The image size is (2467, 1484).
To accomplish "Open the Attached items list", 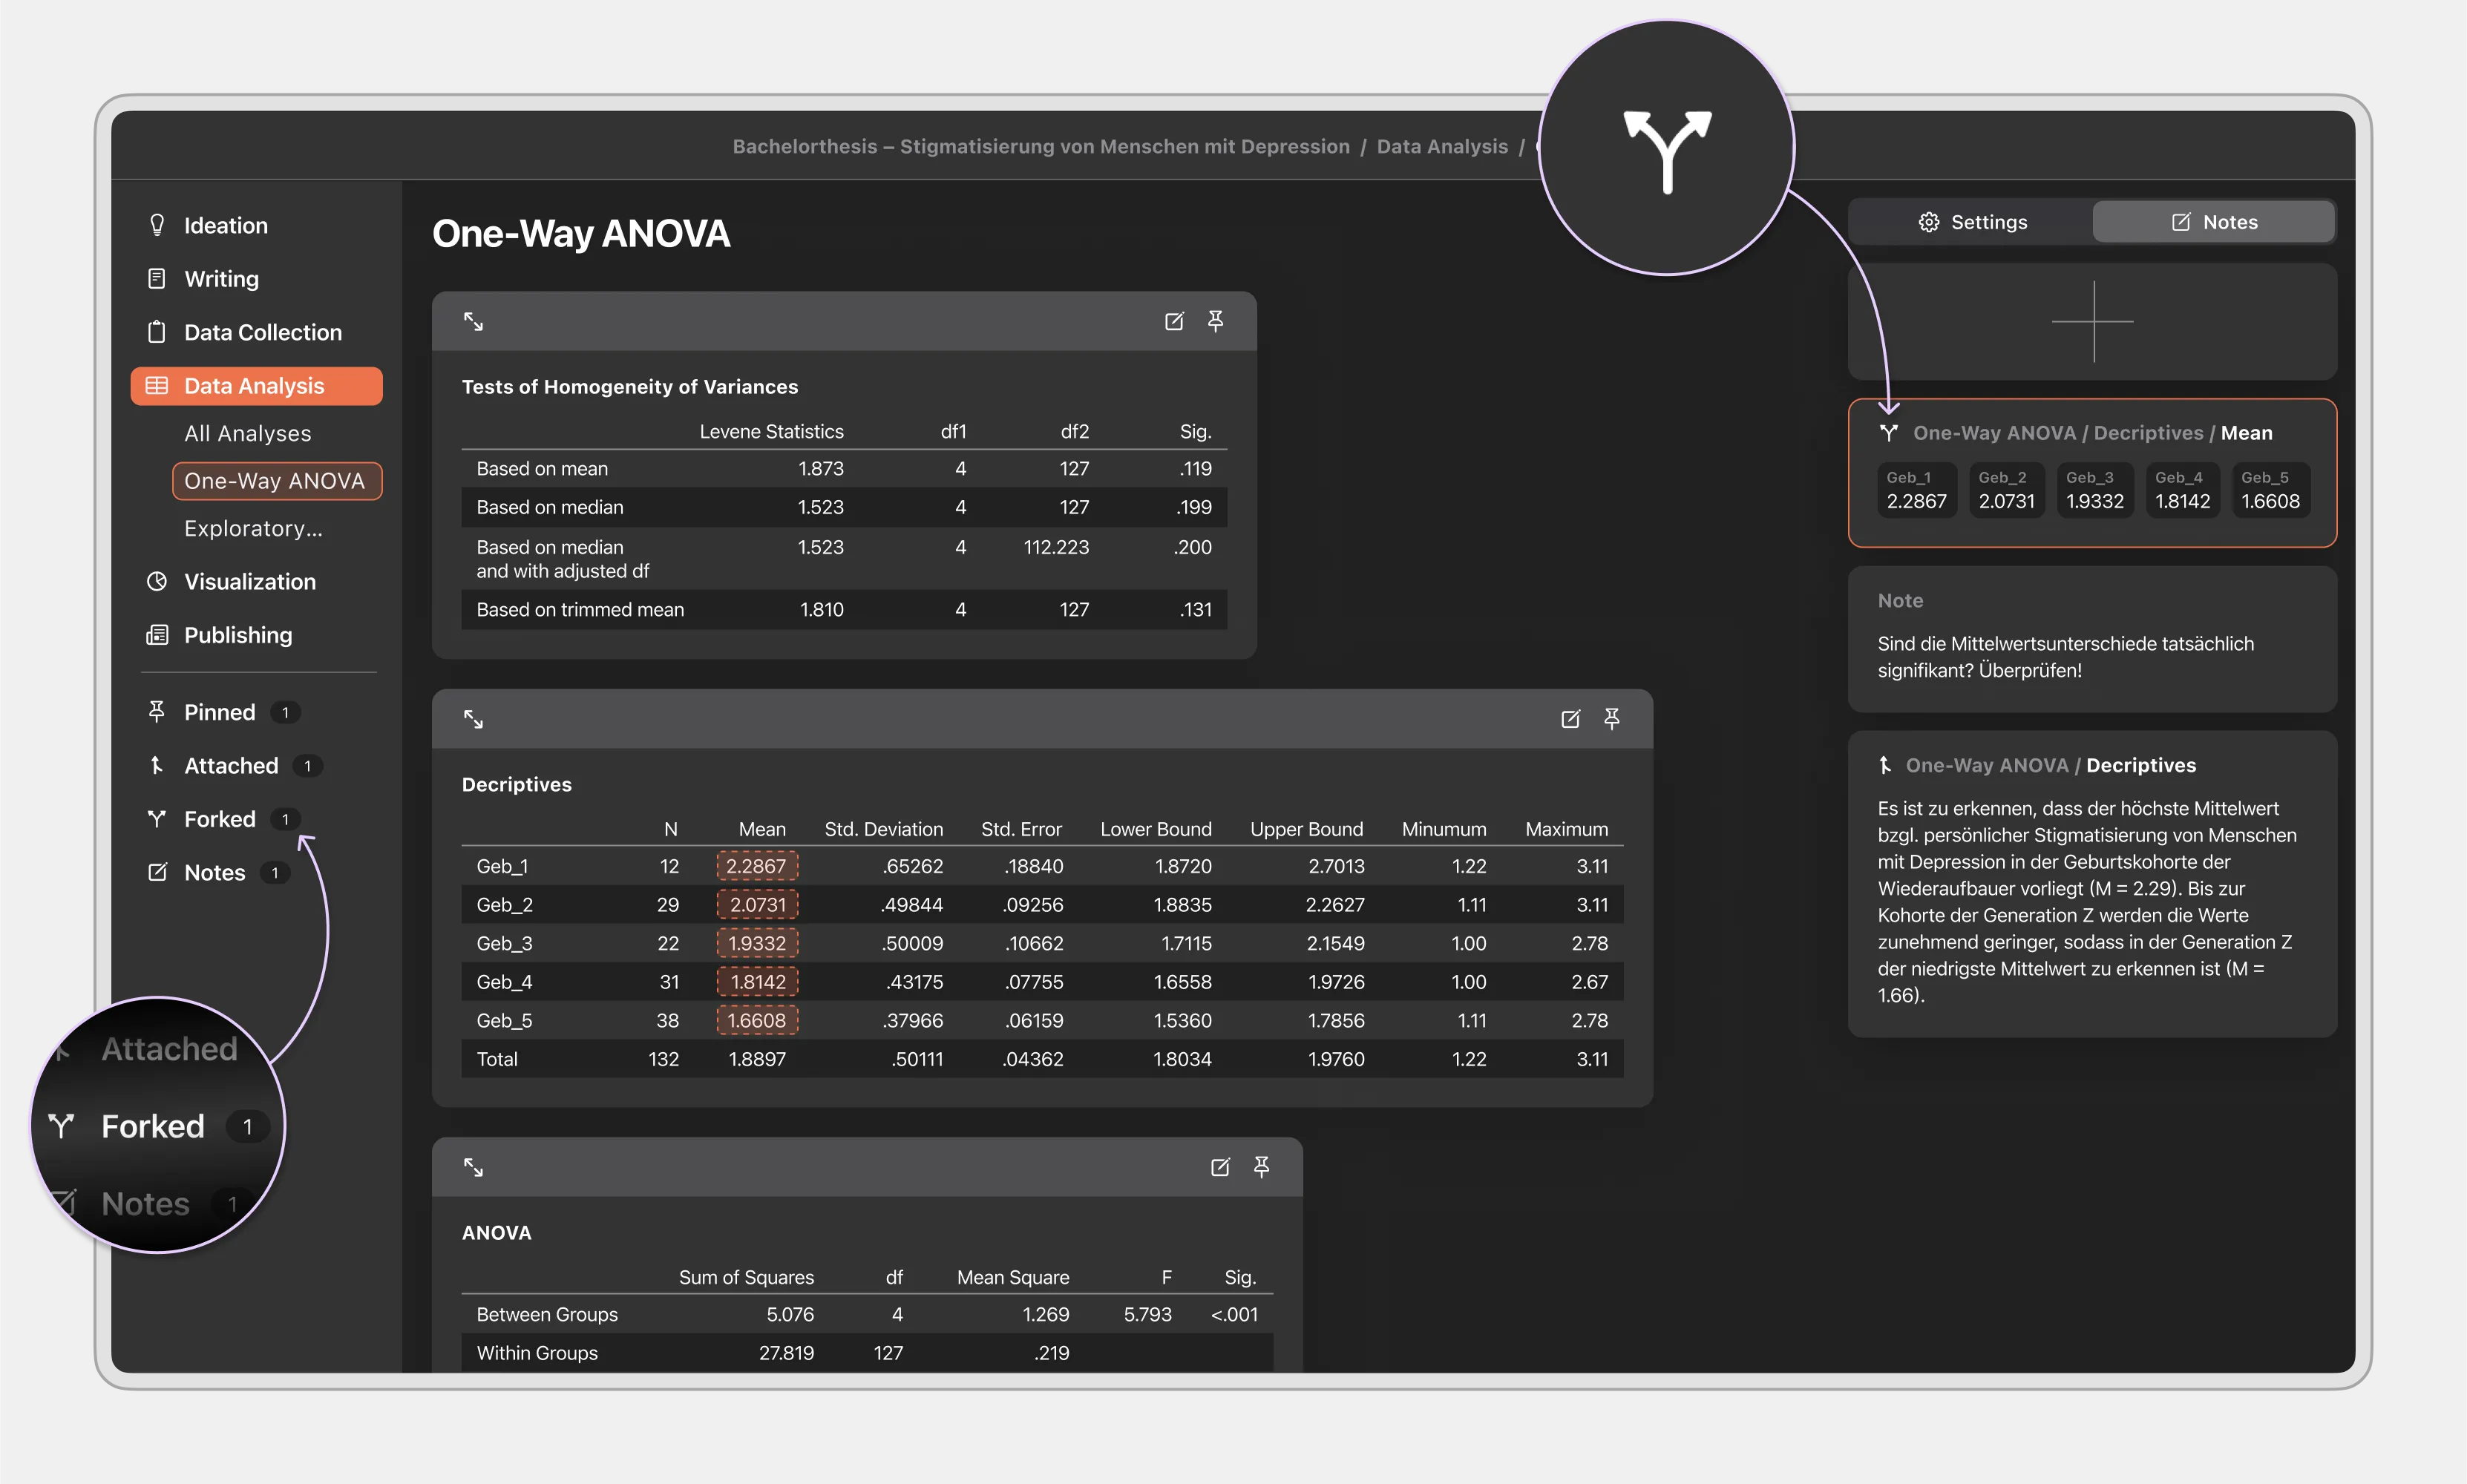I will 231,766.
